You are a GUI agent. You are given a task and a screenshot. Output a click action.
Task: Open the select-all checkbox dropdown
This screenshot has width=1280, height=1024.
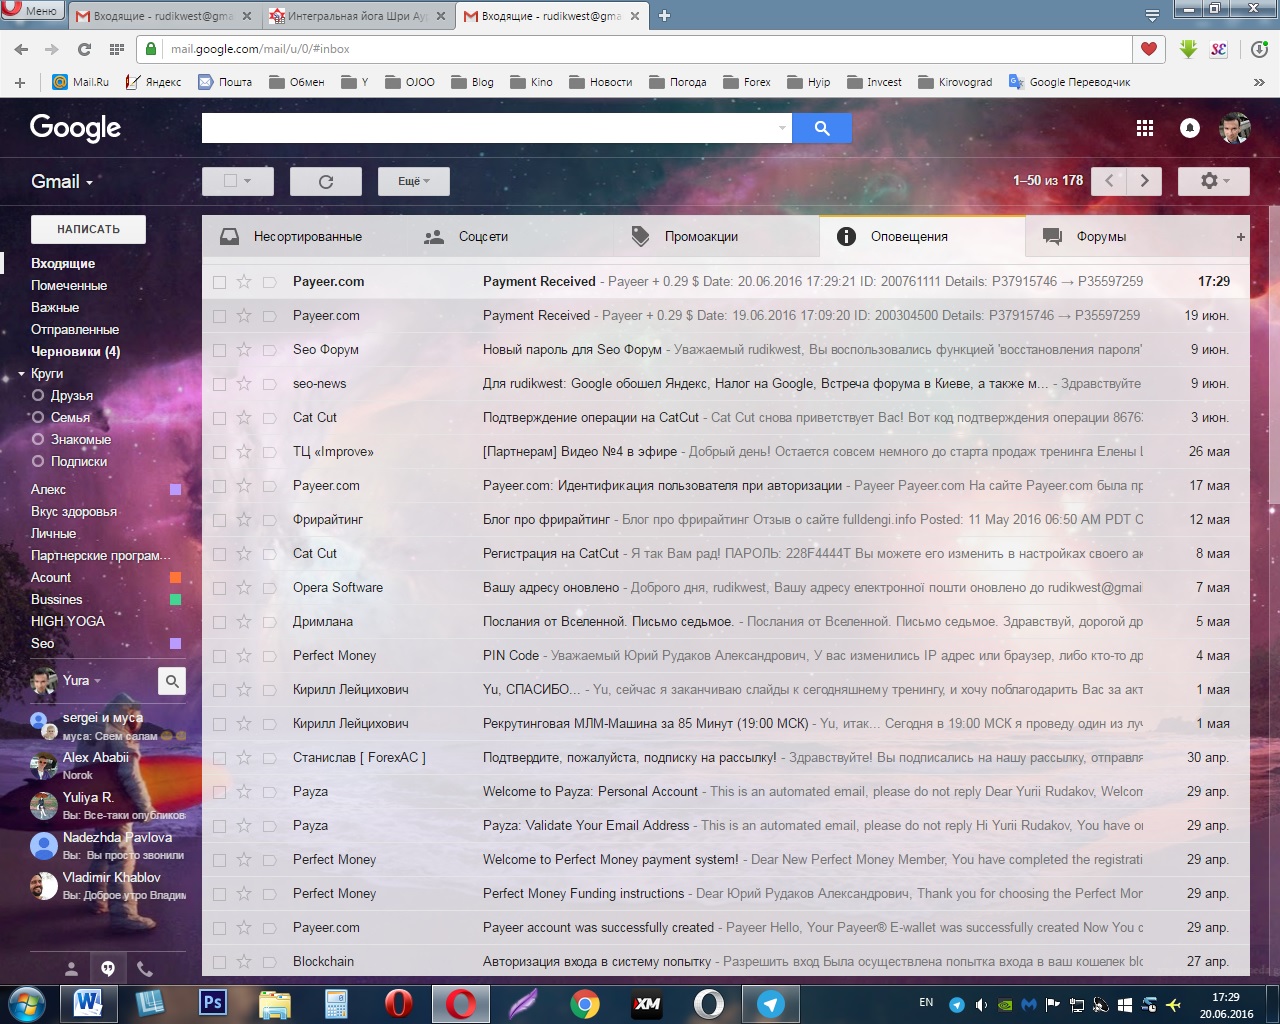tap(237, 181)
